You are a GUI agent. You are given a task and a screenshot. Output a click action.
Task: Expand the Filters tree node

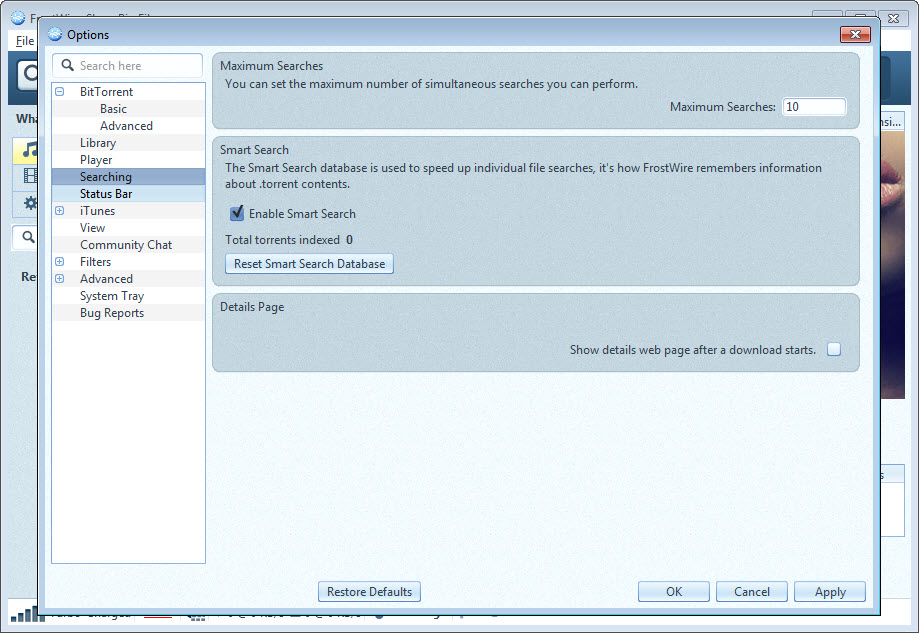(x=60, y=261)
